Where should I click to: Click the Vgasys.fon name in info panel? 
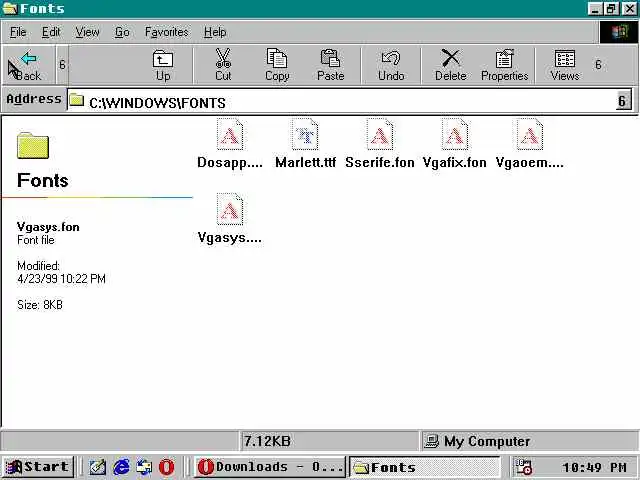click(x=48, y=227)
